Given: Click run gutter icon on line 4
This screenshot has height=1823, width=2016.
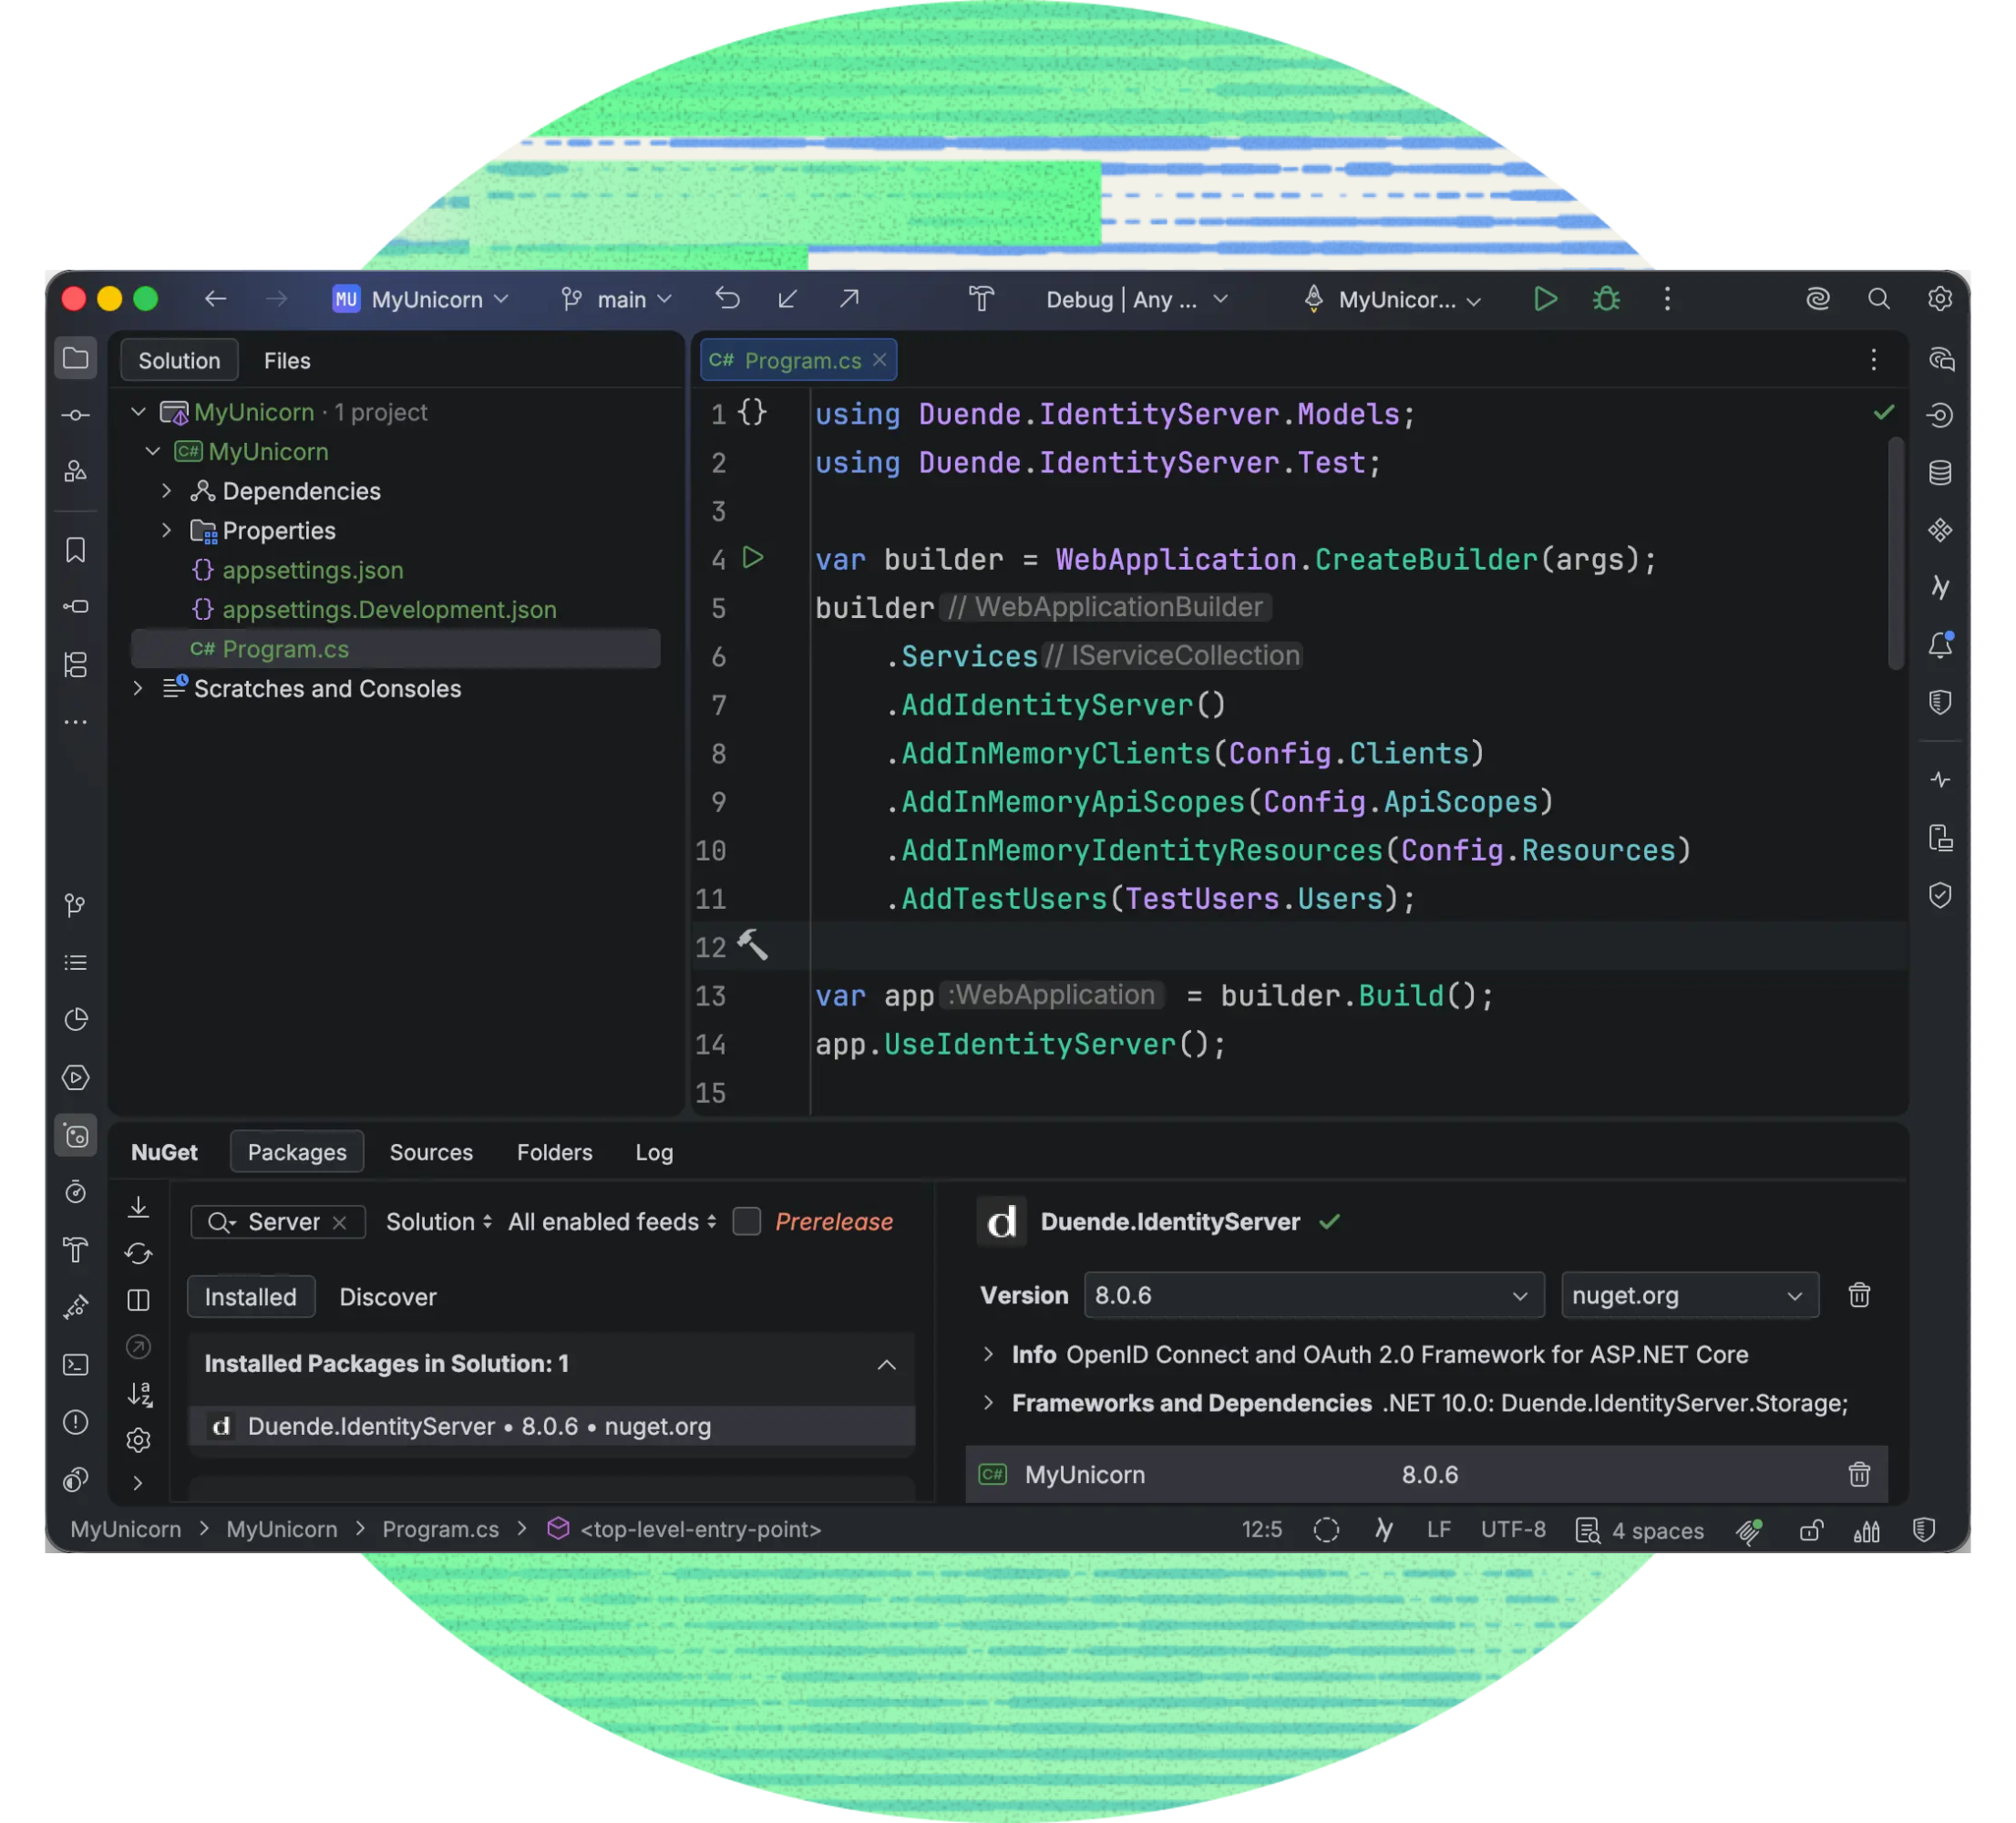Looking at the screenshot, I should (x=753, y=558).
